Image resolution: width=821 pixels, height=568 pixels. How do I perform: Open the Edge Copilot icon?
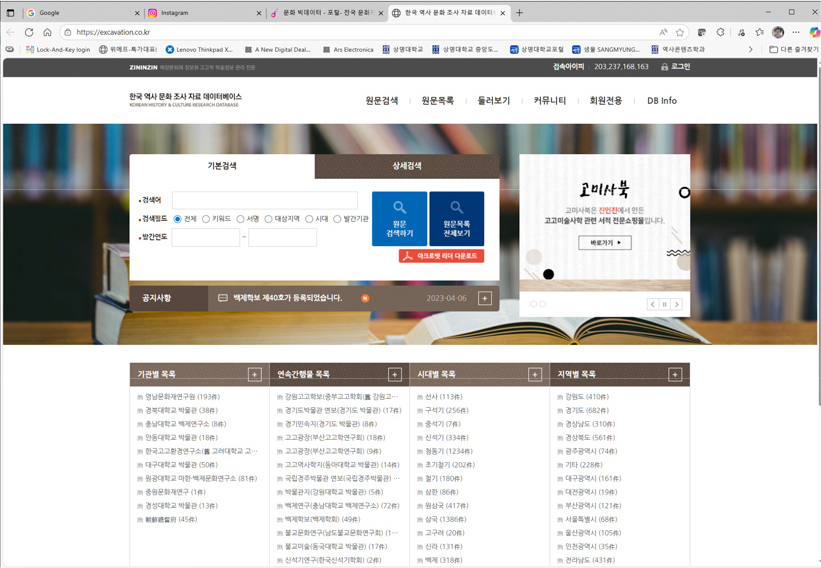click(x=814, y=32)
